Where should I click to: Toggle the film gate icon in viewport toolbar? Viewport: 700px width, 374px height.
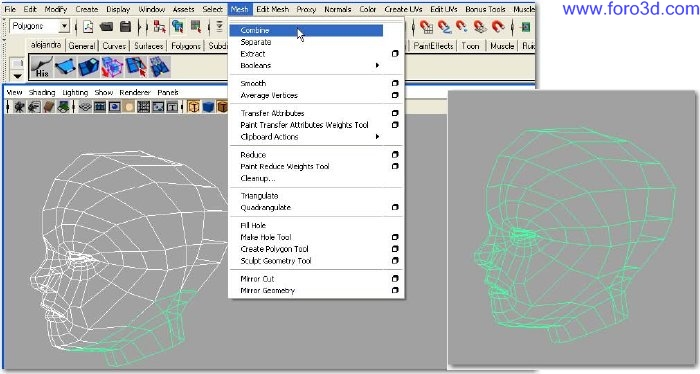point(100,107)
